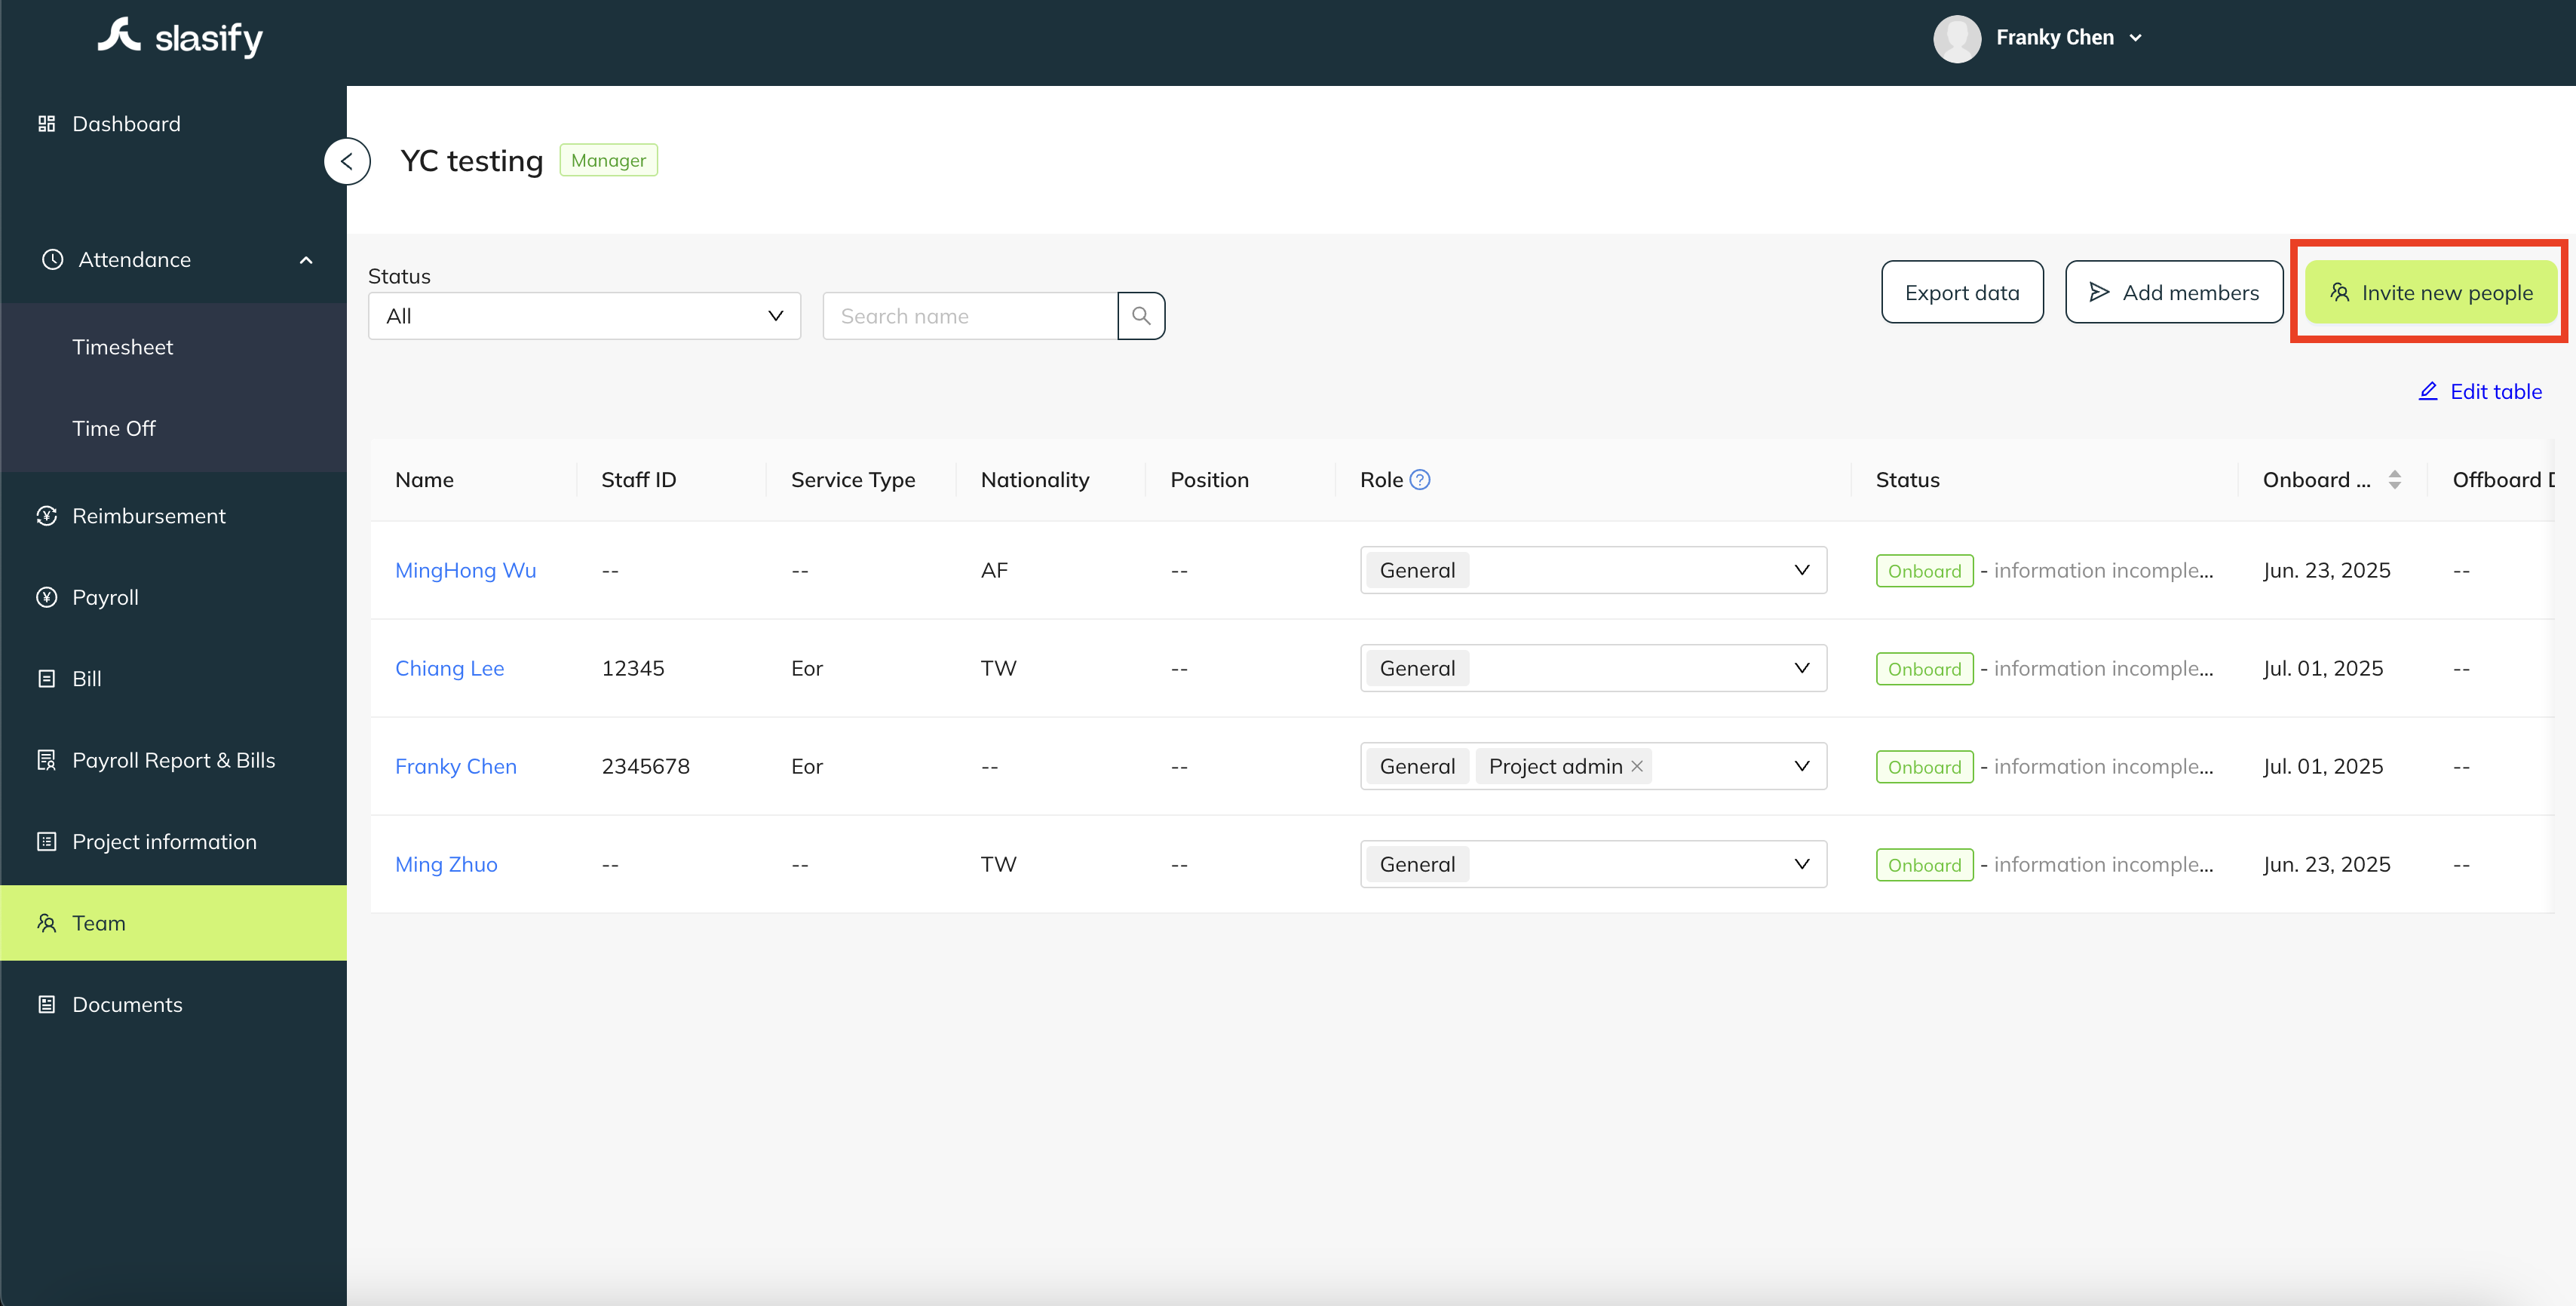
Task: Sort by the Onboard date column arrows
Action: tap(2395, 480)
